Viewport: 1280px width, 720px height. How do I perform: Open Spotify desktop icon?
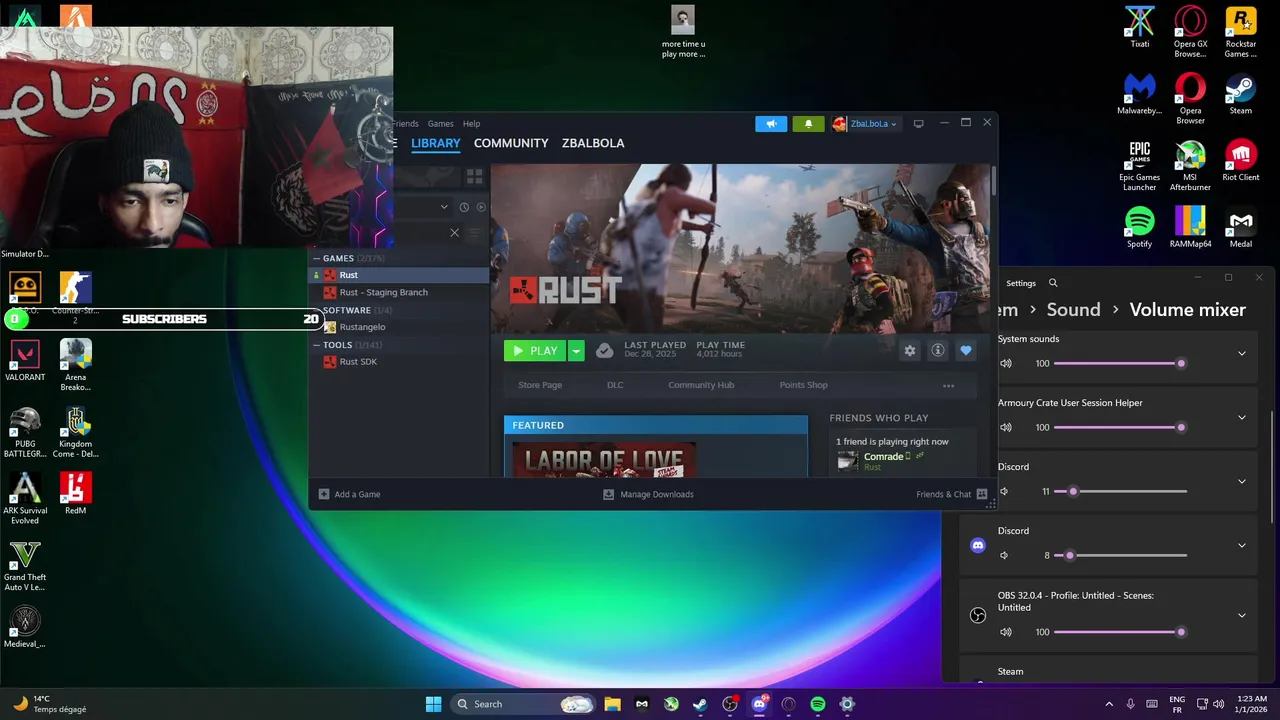click(x=1139, y=228)
